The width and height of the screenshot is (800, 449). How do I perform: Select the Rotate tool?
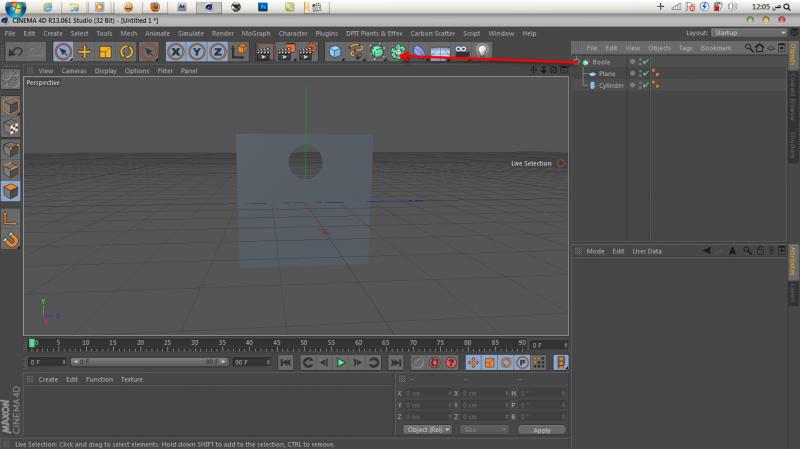point(127,51)
